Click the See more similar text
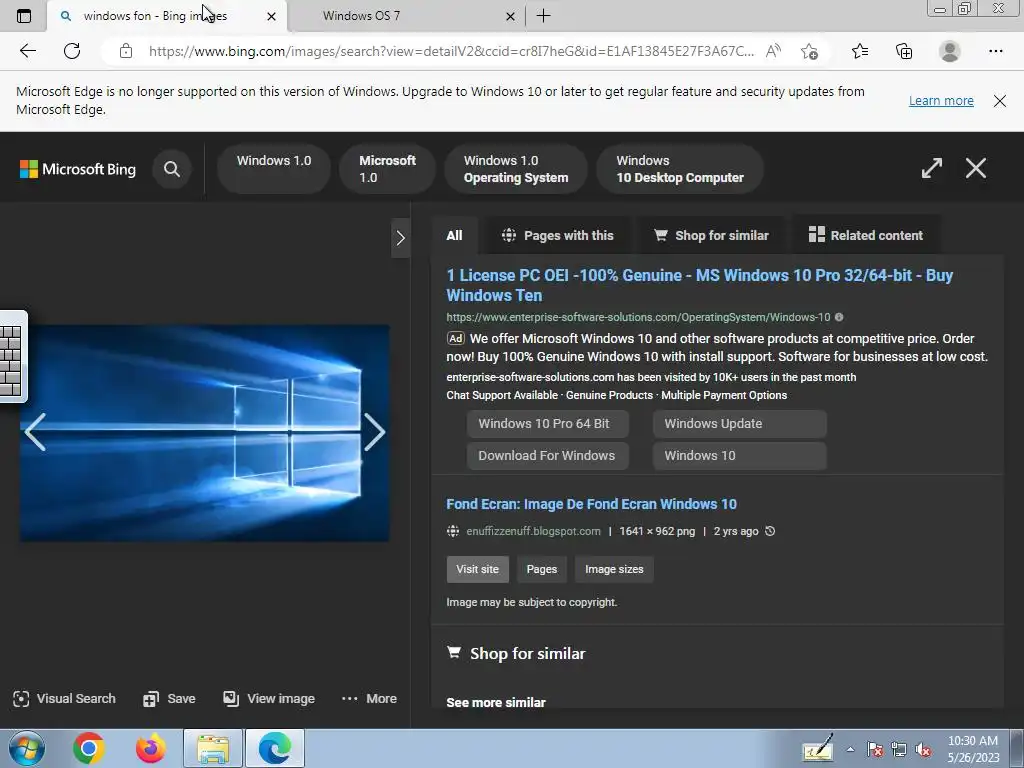 [496, 703]
